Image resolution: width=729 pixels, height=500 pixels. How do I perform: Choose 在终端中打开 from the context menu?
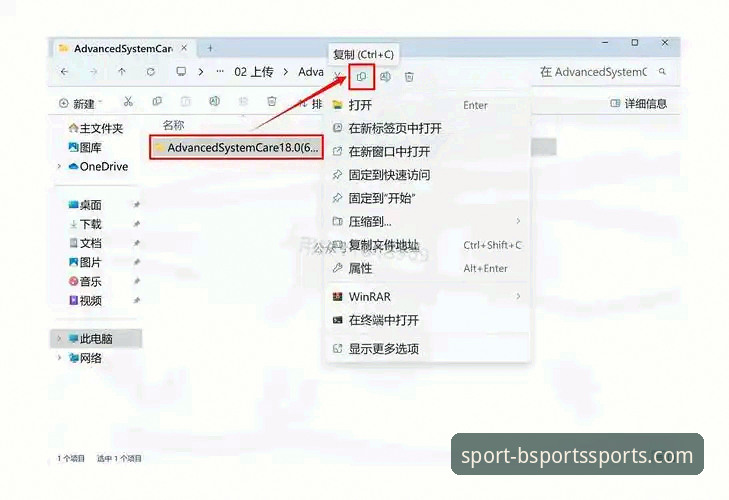click(x=428, y=320)
